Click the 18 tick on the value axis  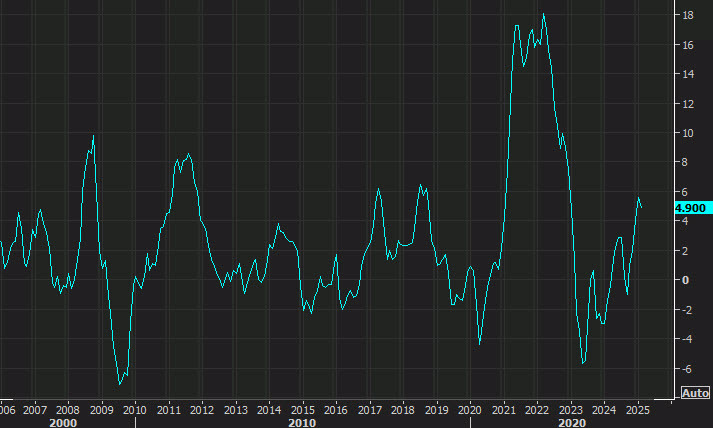pos(689,16)
